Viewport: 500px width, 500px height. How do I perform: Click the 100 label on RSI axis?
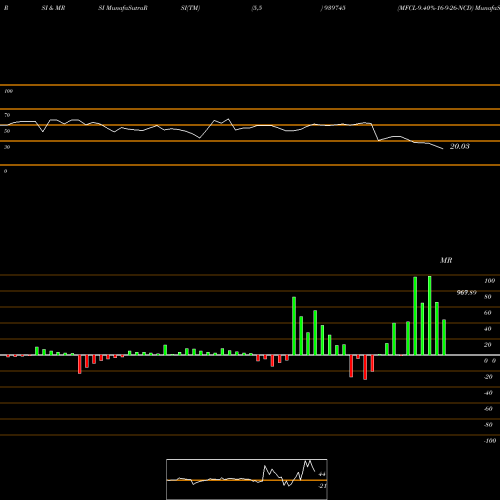pos(8,91)
